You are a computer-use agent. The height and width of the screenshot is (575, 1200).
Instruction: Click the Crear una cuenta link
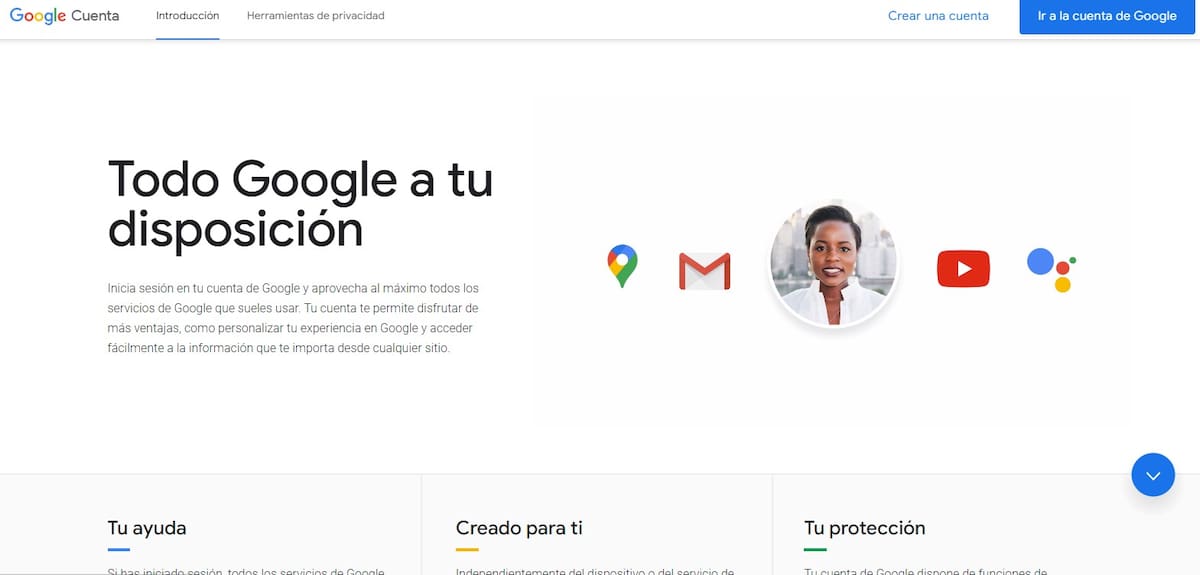coord(938,16)
